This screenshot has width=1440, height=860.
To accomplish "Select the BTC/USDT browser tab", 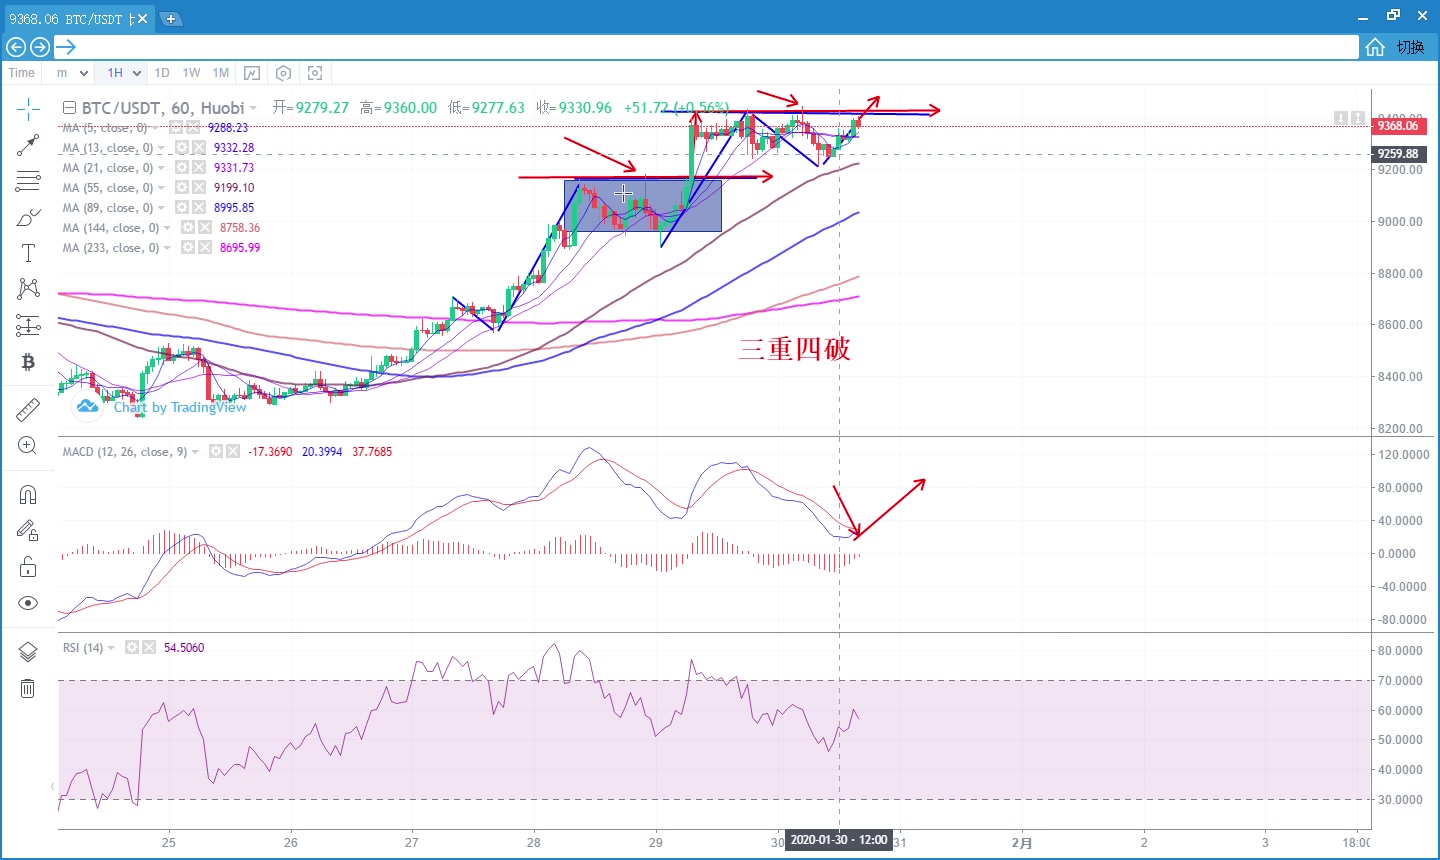I will (78, 18).
